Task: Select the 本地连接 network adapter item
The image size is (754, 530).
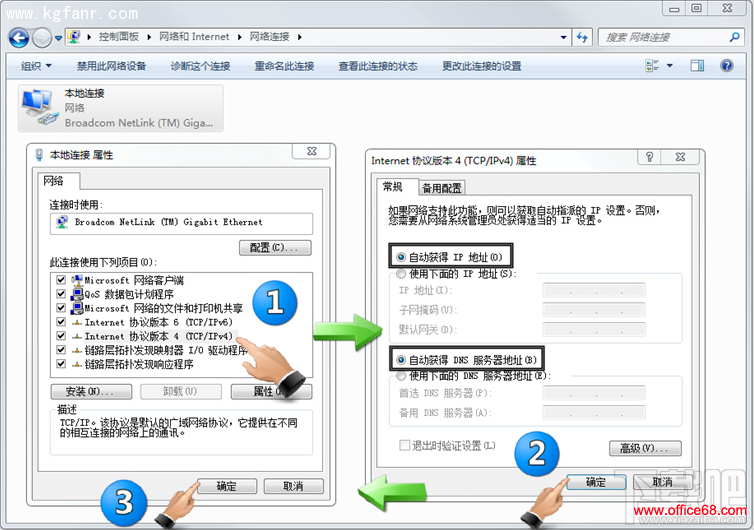Action: click(x=121, y=108)
